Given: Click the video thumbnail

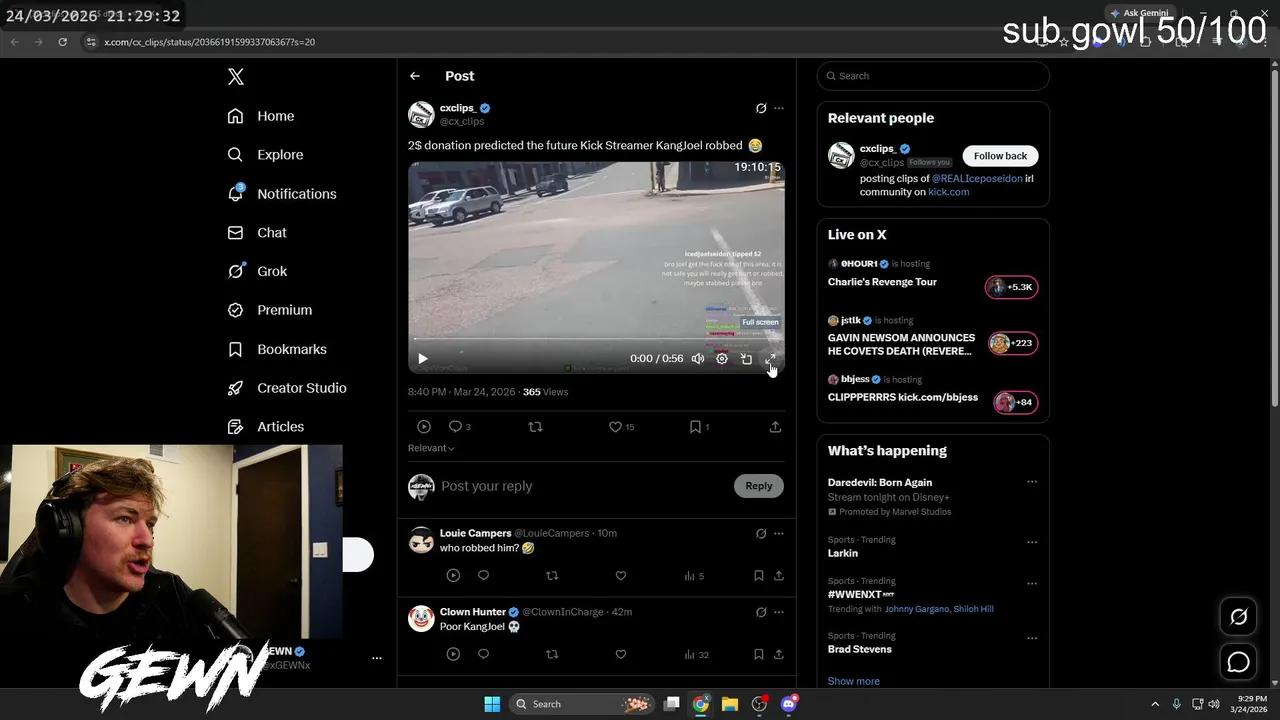Looking at the screenshot, I should [x=596, y=267].
